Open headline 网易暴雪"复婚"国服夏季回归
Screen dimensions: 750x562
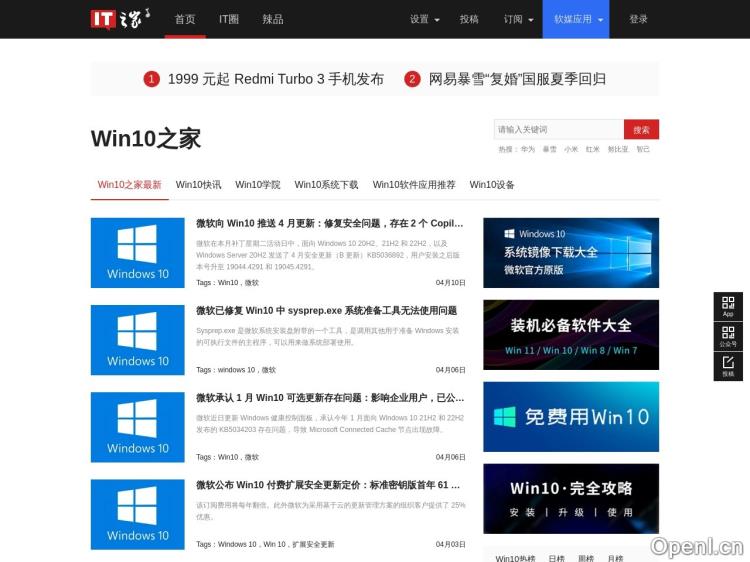518,79
